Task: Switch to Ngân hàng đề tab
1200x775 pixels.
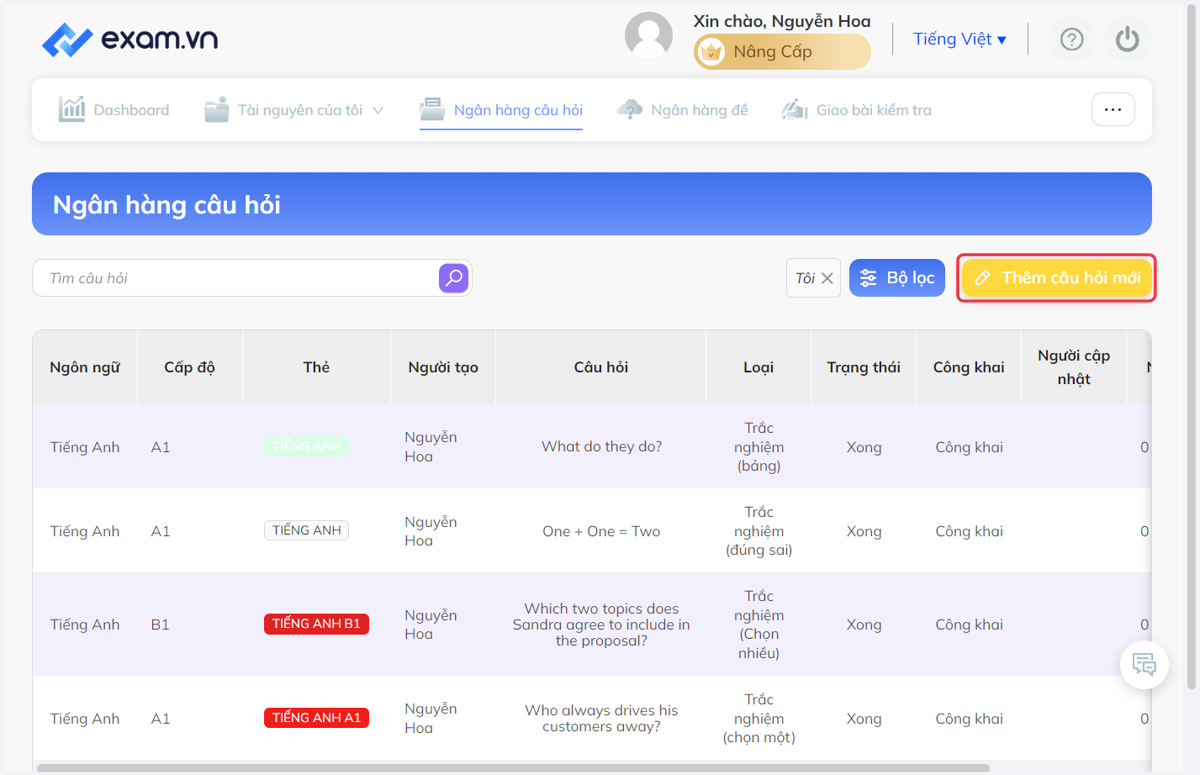Action: point(683,110)
